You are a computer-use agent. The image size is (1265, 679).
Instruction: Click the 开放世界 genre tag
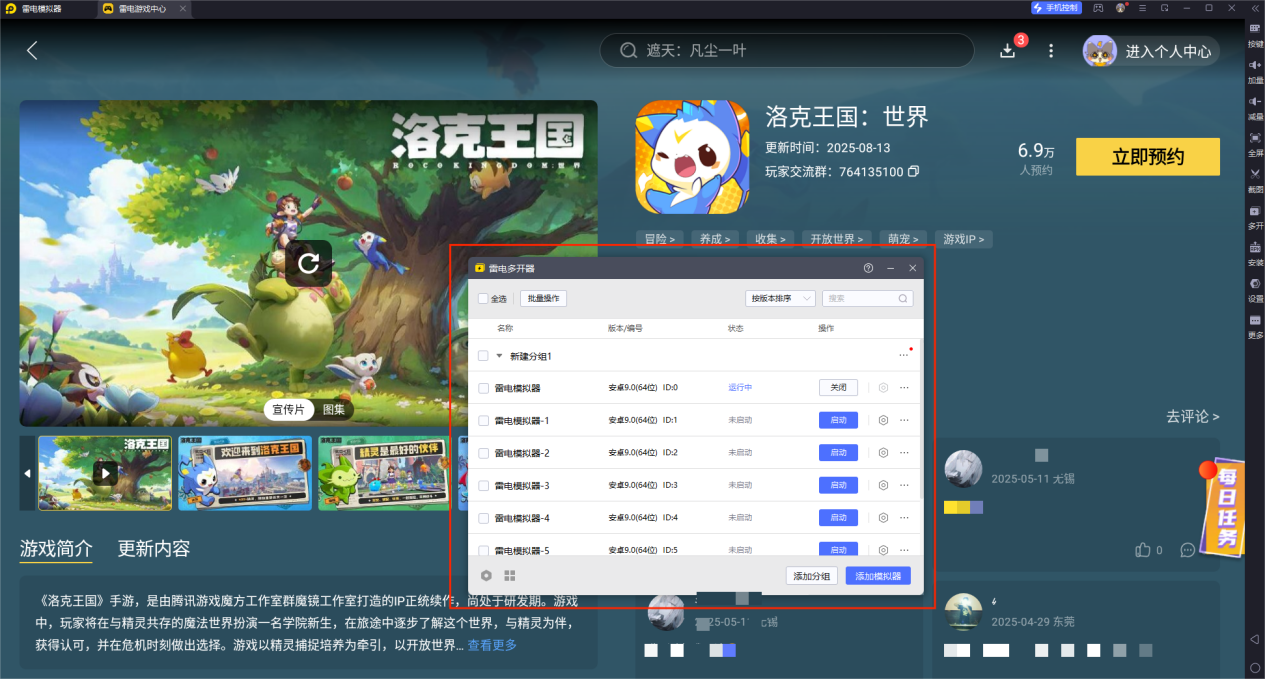click(x=835, y=239)
